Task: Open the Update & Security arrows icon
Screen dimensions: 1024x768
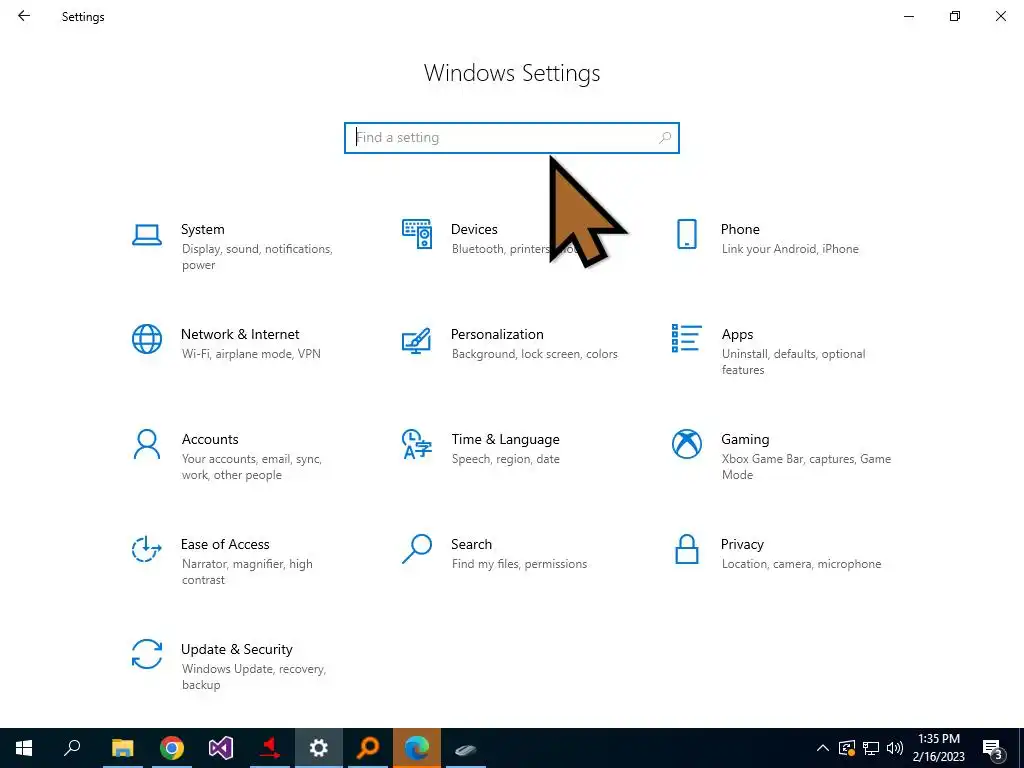Action: pos(147,654)
